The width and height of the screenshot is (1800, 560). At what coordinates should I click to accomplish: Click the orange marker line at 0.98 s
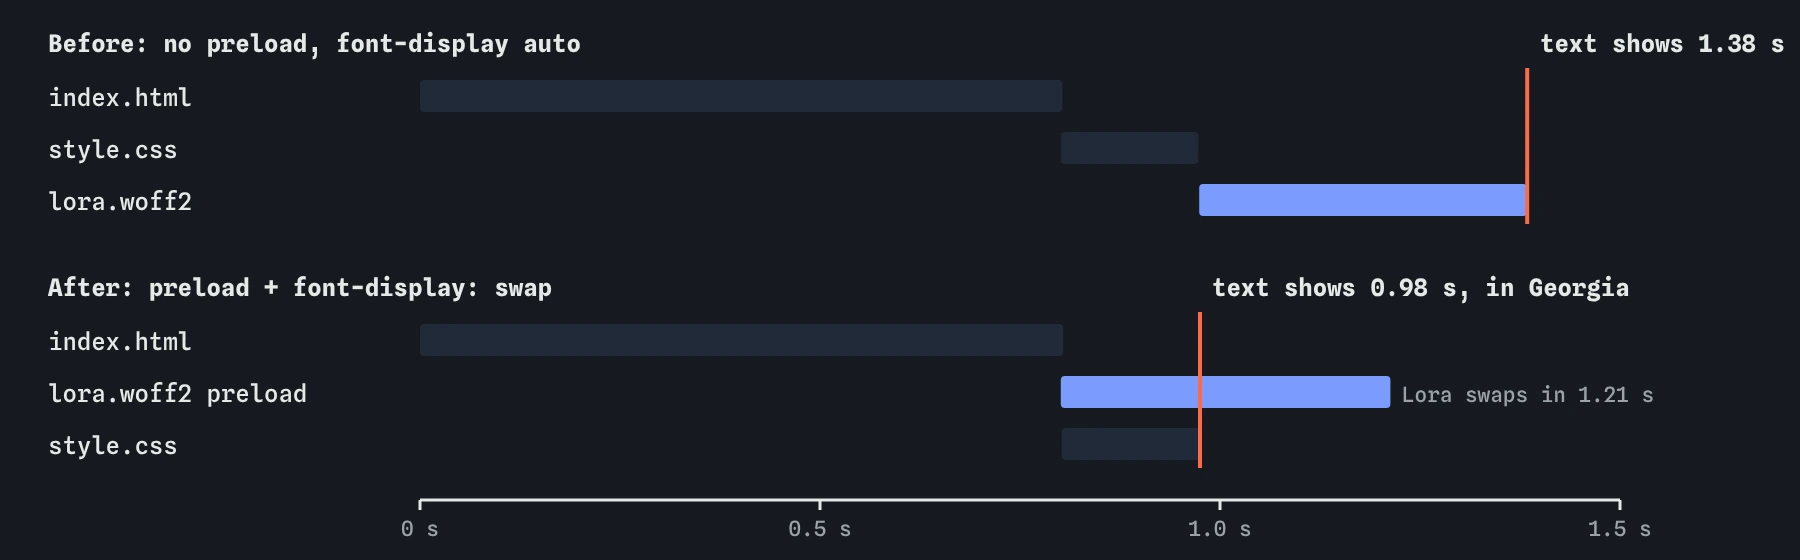[x=1199, y=390]
